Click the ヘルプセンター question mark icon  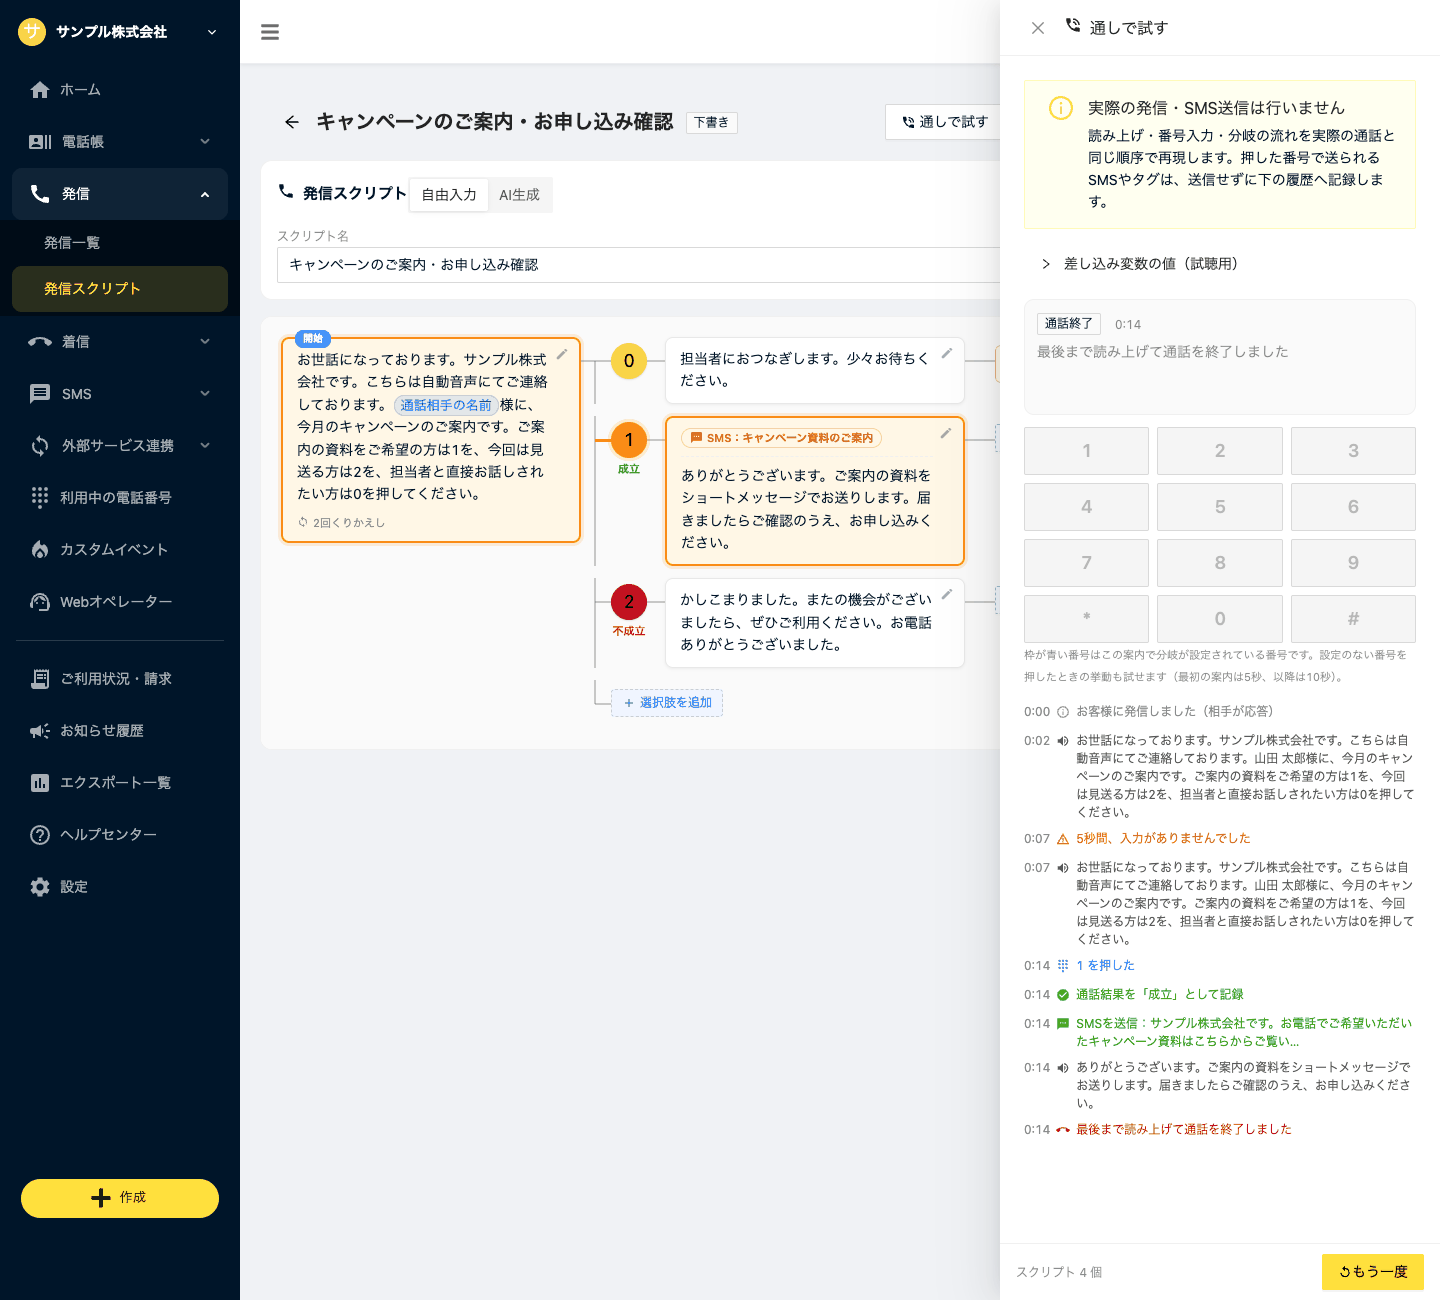(x=40, y=835)
